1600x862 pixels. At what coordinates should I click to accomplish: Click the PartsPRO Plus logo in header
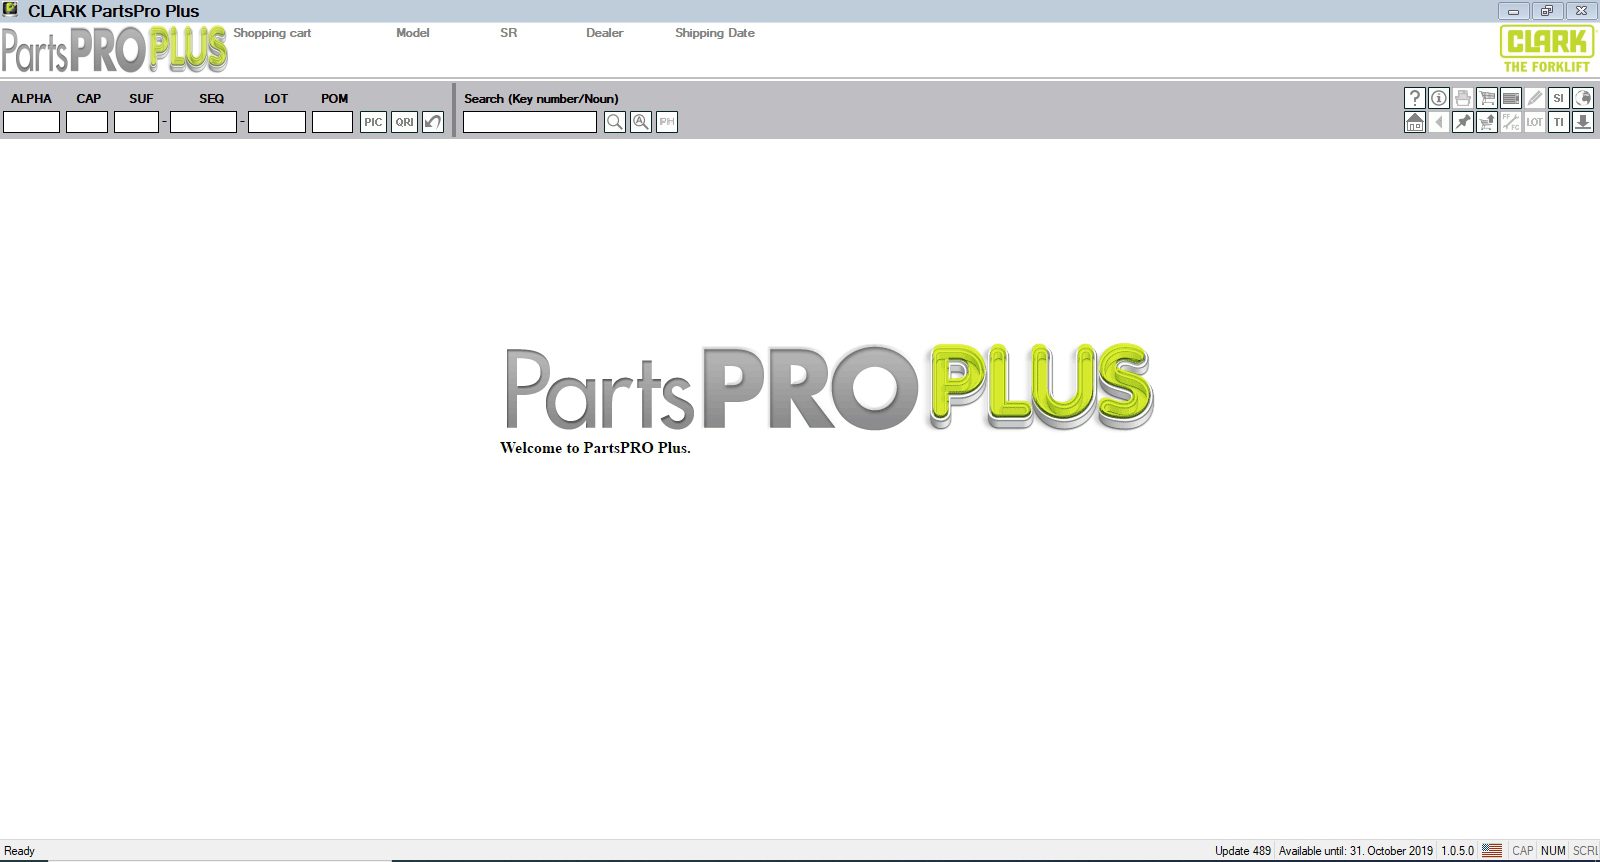tap(115, 50)
